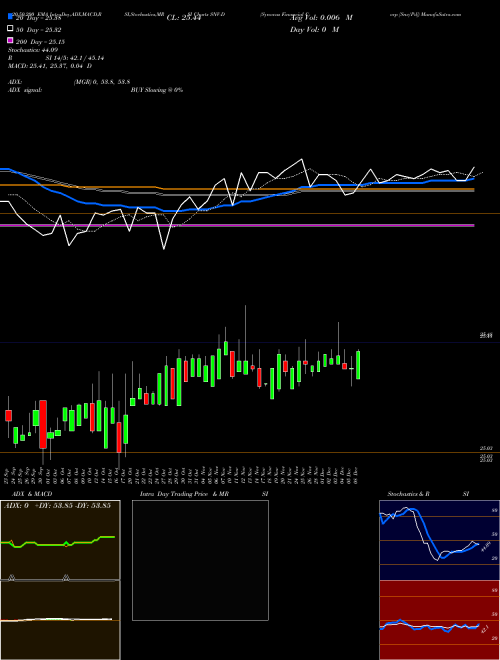Viewport: 500px width, 660px height.
Task: Click the 'Intra Day Trading Price & MR' heading
Action: 184,494
